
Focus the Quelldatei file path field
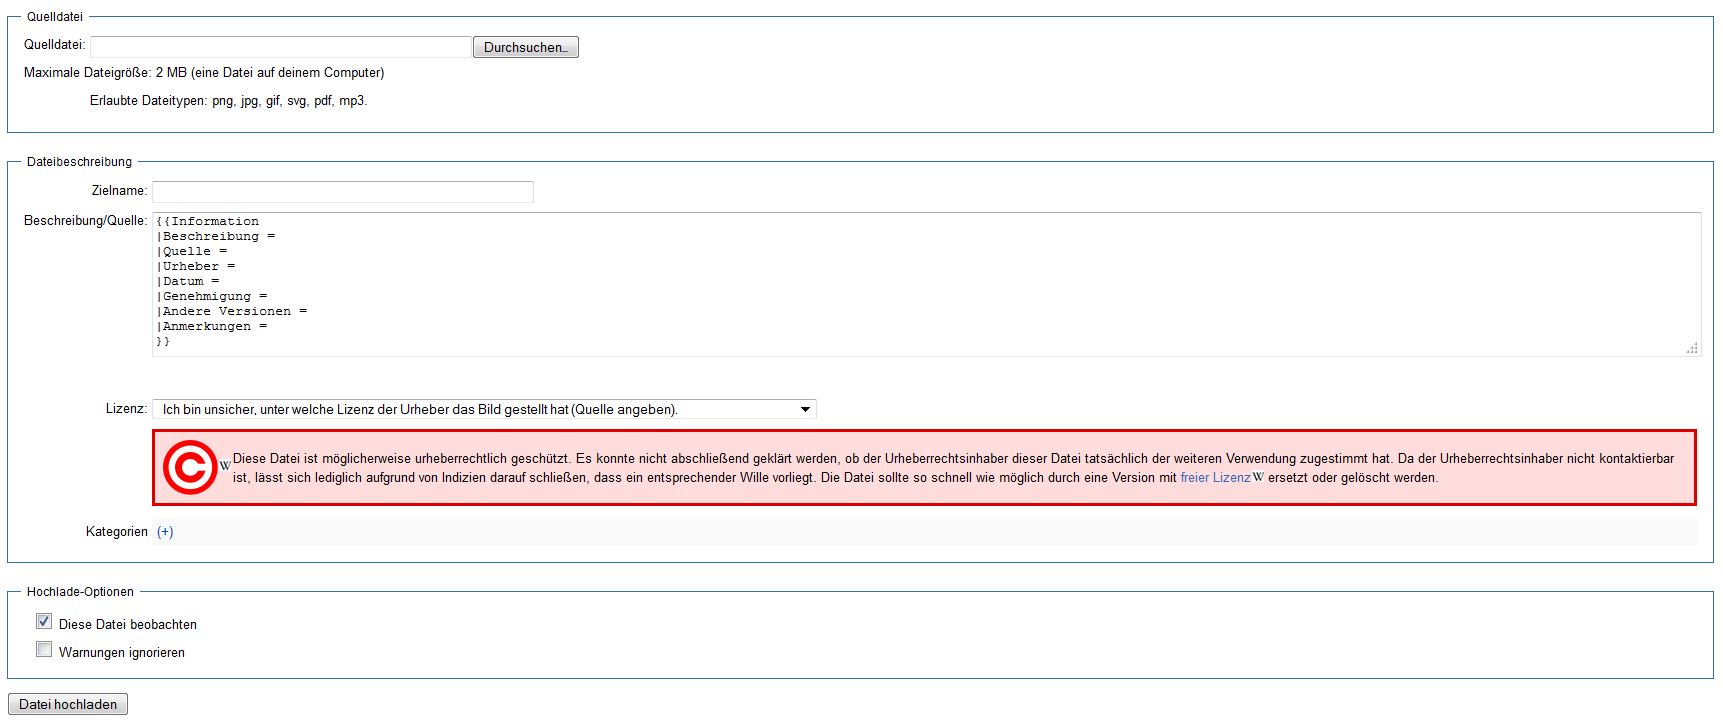(280, 47)
